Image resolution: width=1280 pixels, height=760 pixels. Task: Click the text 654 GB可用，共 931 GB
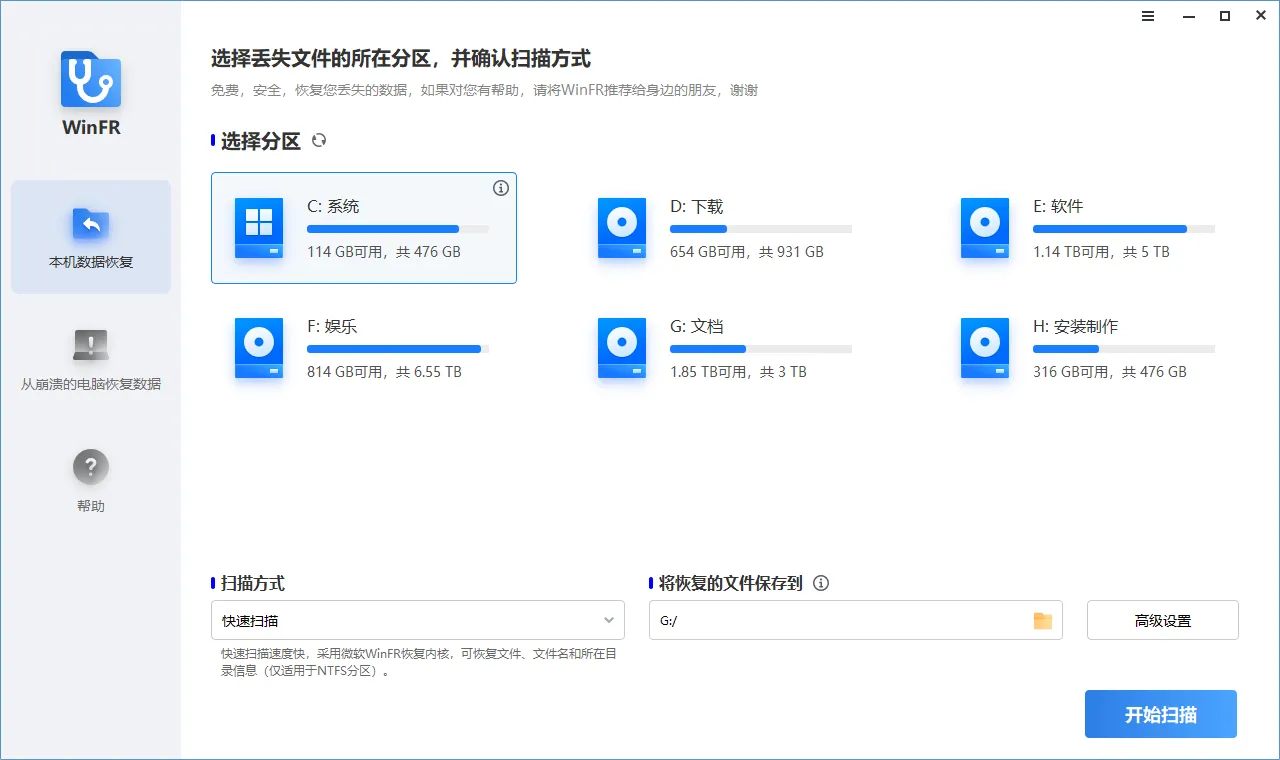(x=747, y=252)
